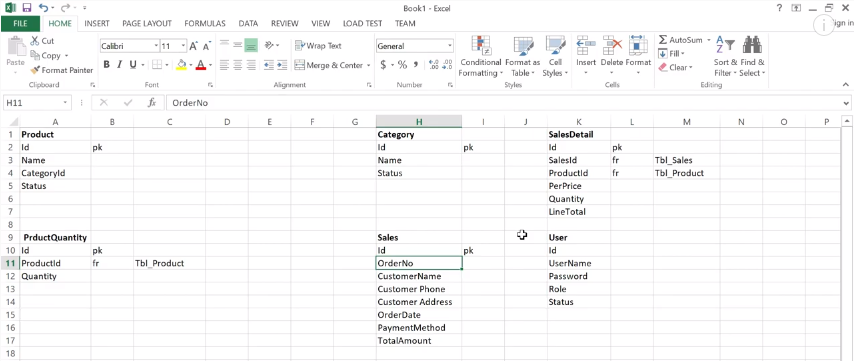Click the Save icon in quick access toolbar
The height and width of the screenshot is (361, 854).
(x=27, y=8)
